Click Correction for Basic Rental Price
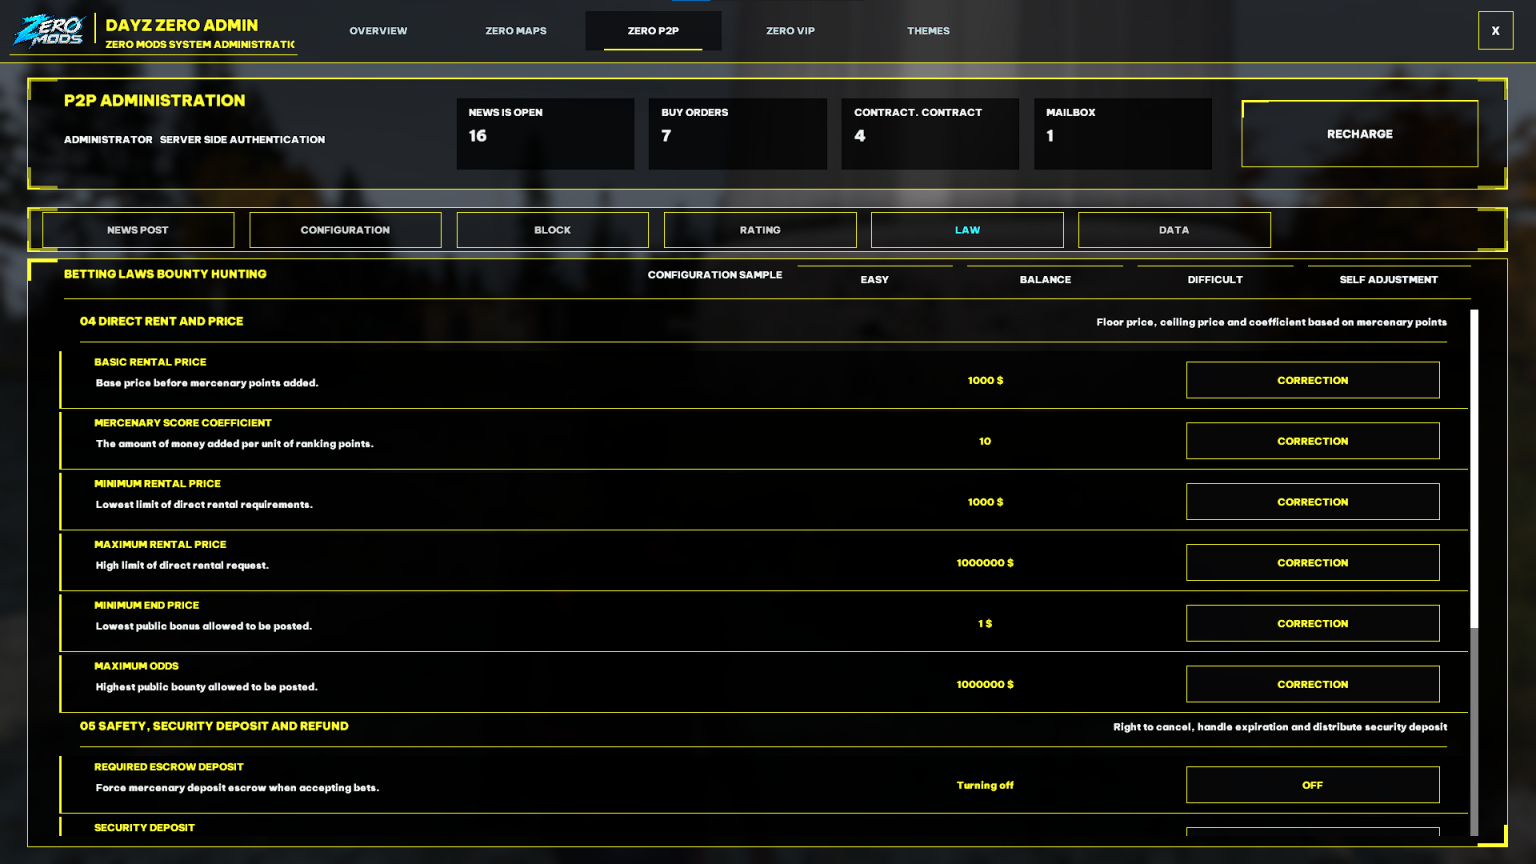 1312,380
